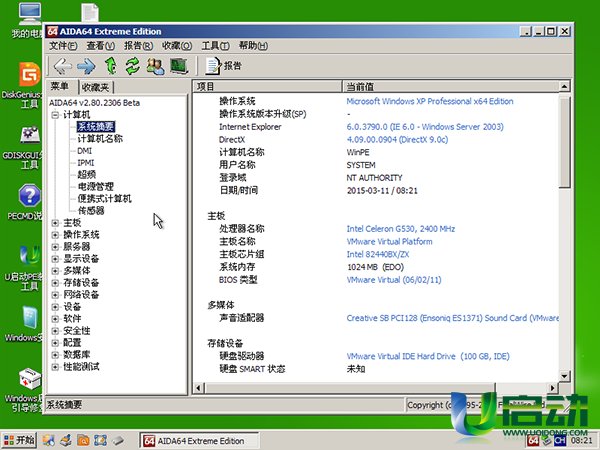Open the VMware Virtual IDE Hard Drive link
The image size is (600, 450).
(428, 356)
